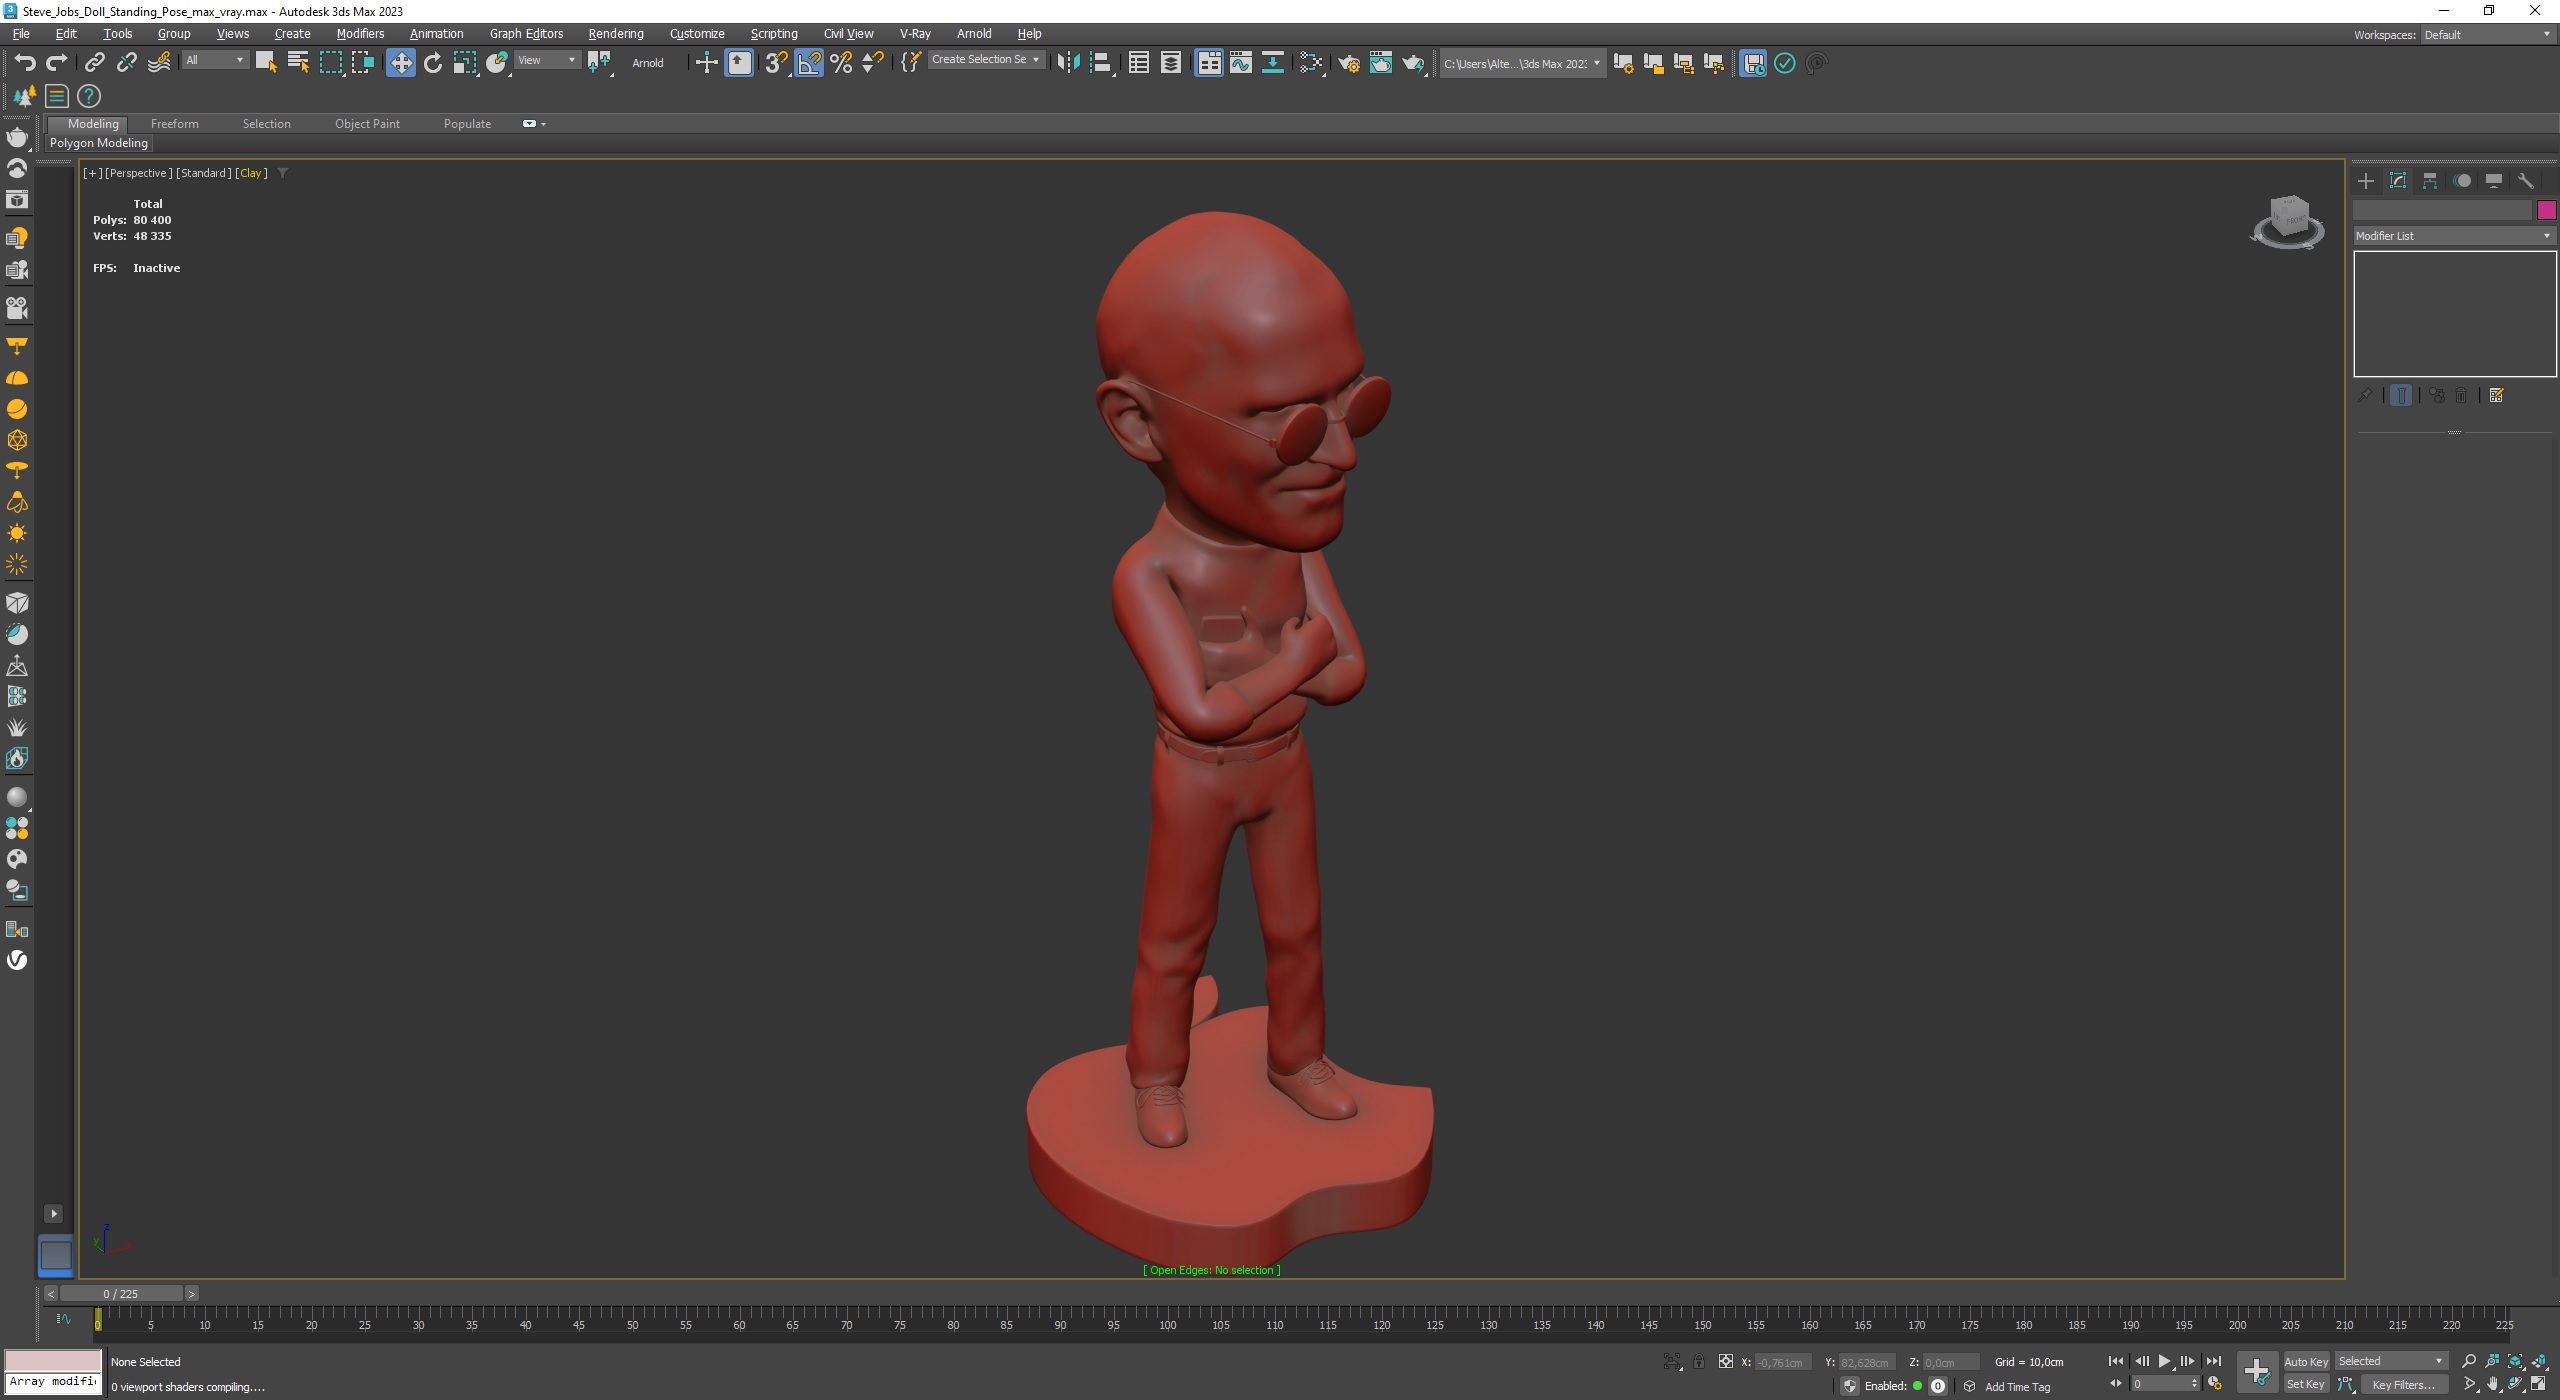The height and width of the screenshot is (1400, 2560).
Task: Open the V-Ray menu
Action: pyautogui.click(x=915, y=33)
